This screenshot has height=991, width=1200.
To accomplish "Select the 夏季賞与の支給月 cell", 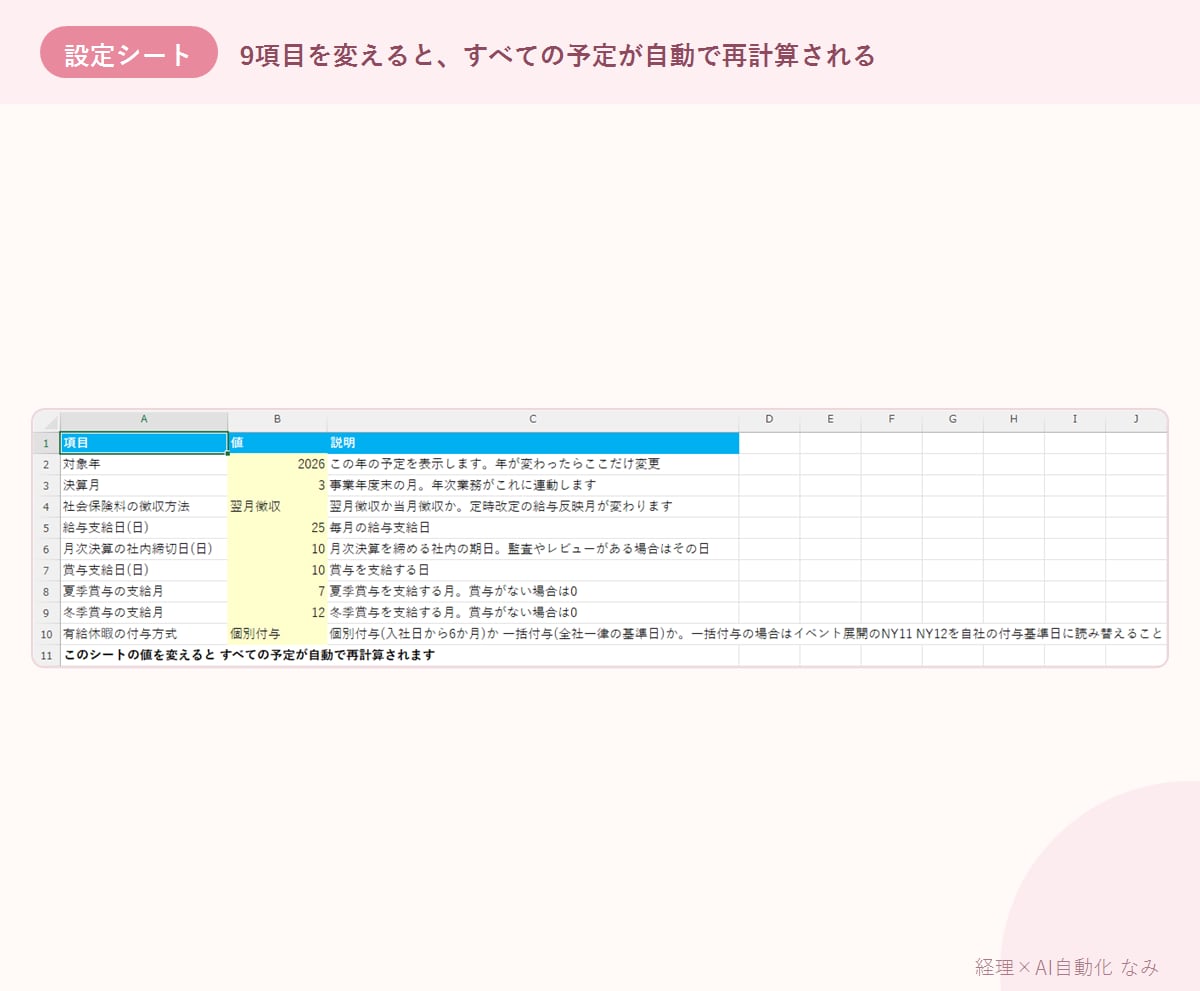I will pyautogui.click(x=144, y=591).
